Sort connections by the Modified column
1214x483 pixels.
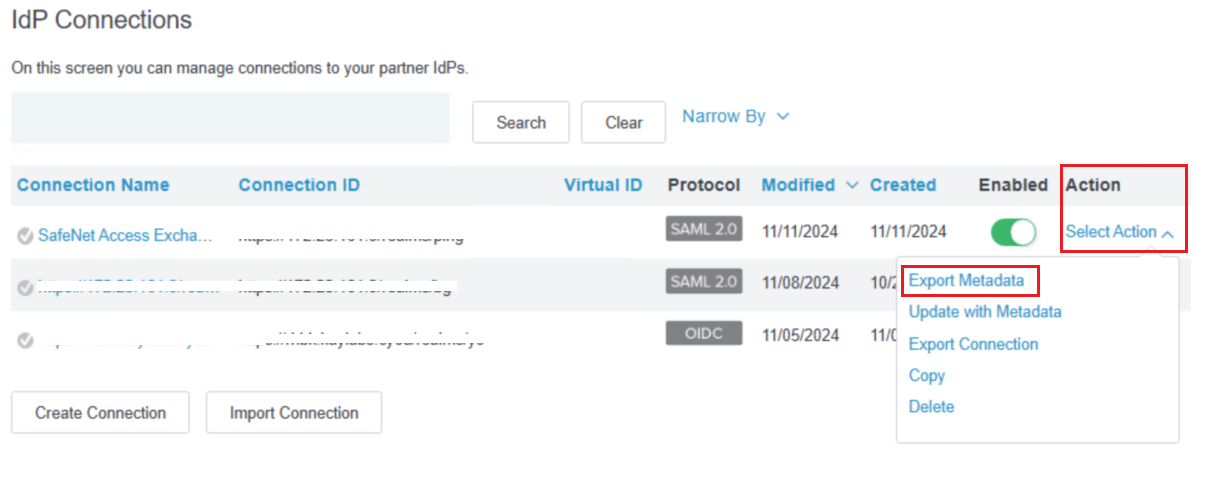(798, 185)
